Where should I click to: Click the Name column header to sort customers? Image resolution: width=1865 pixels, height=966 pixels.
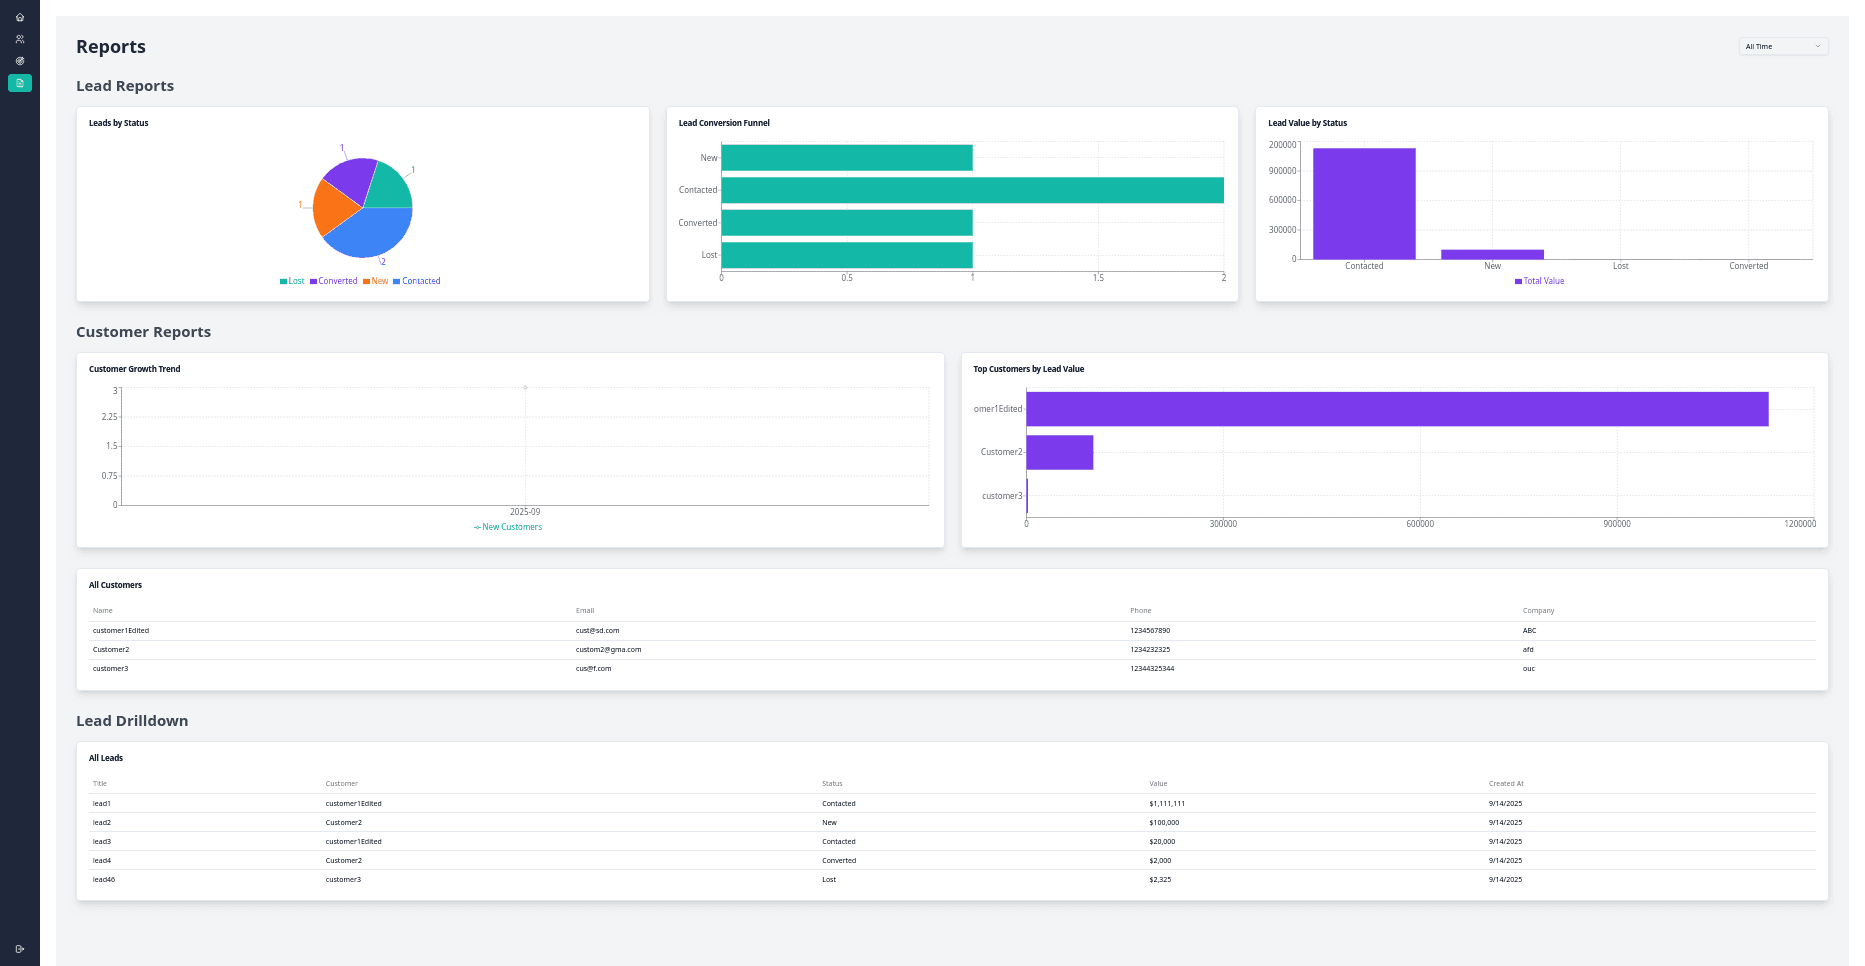[102, 610]
